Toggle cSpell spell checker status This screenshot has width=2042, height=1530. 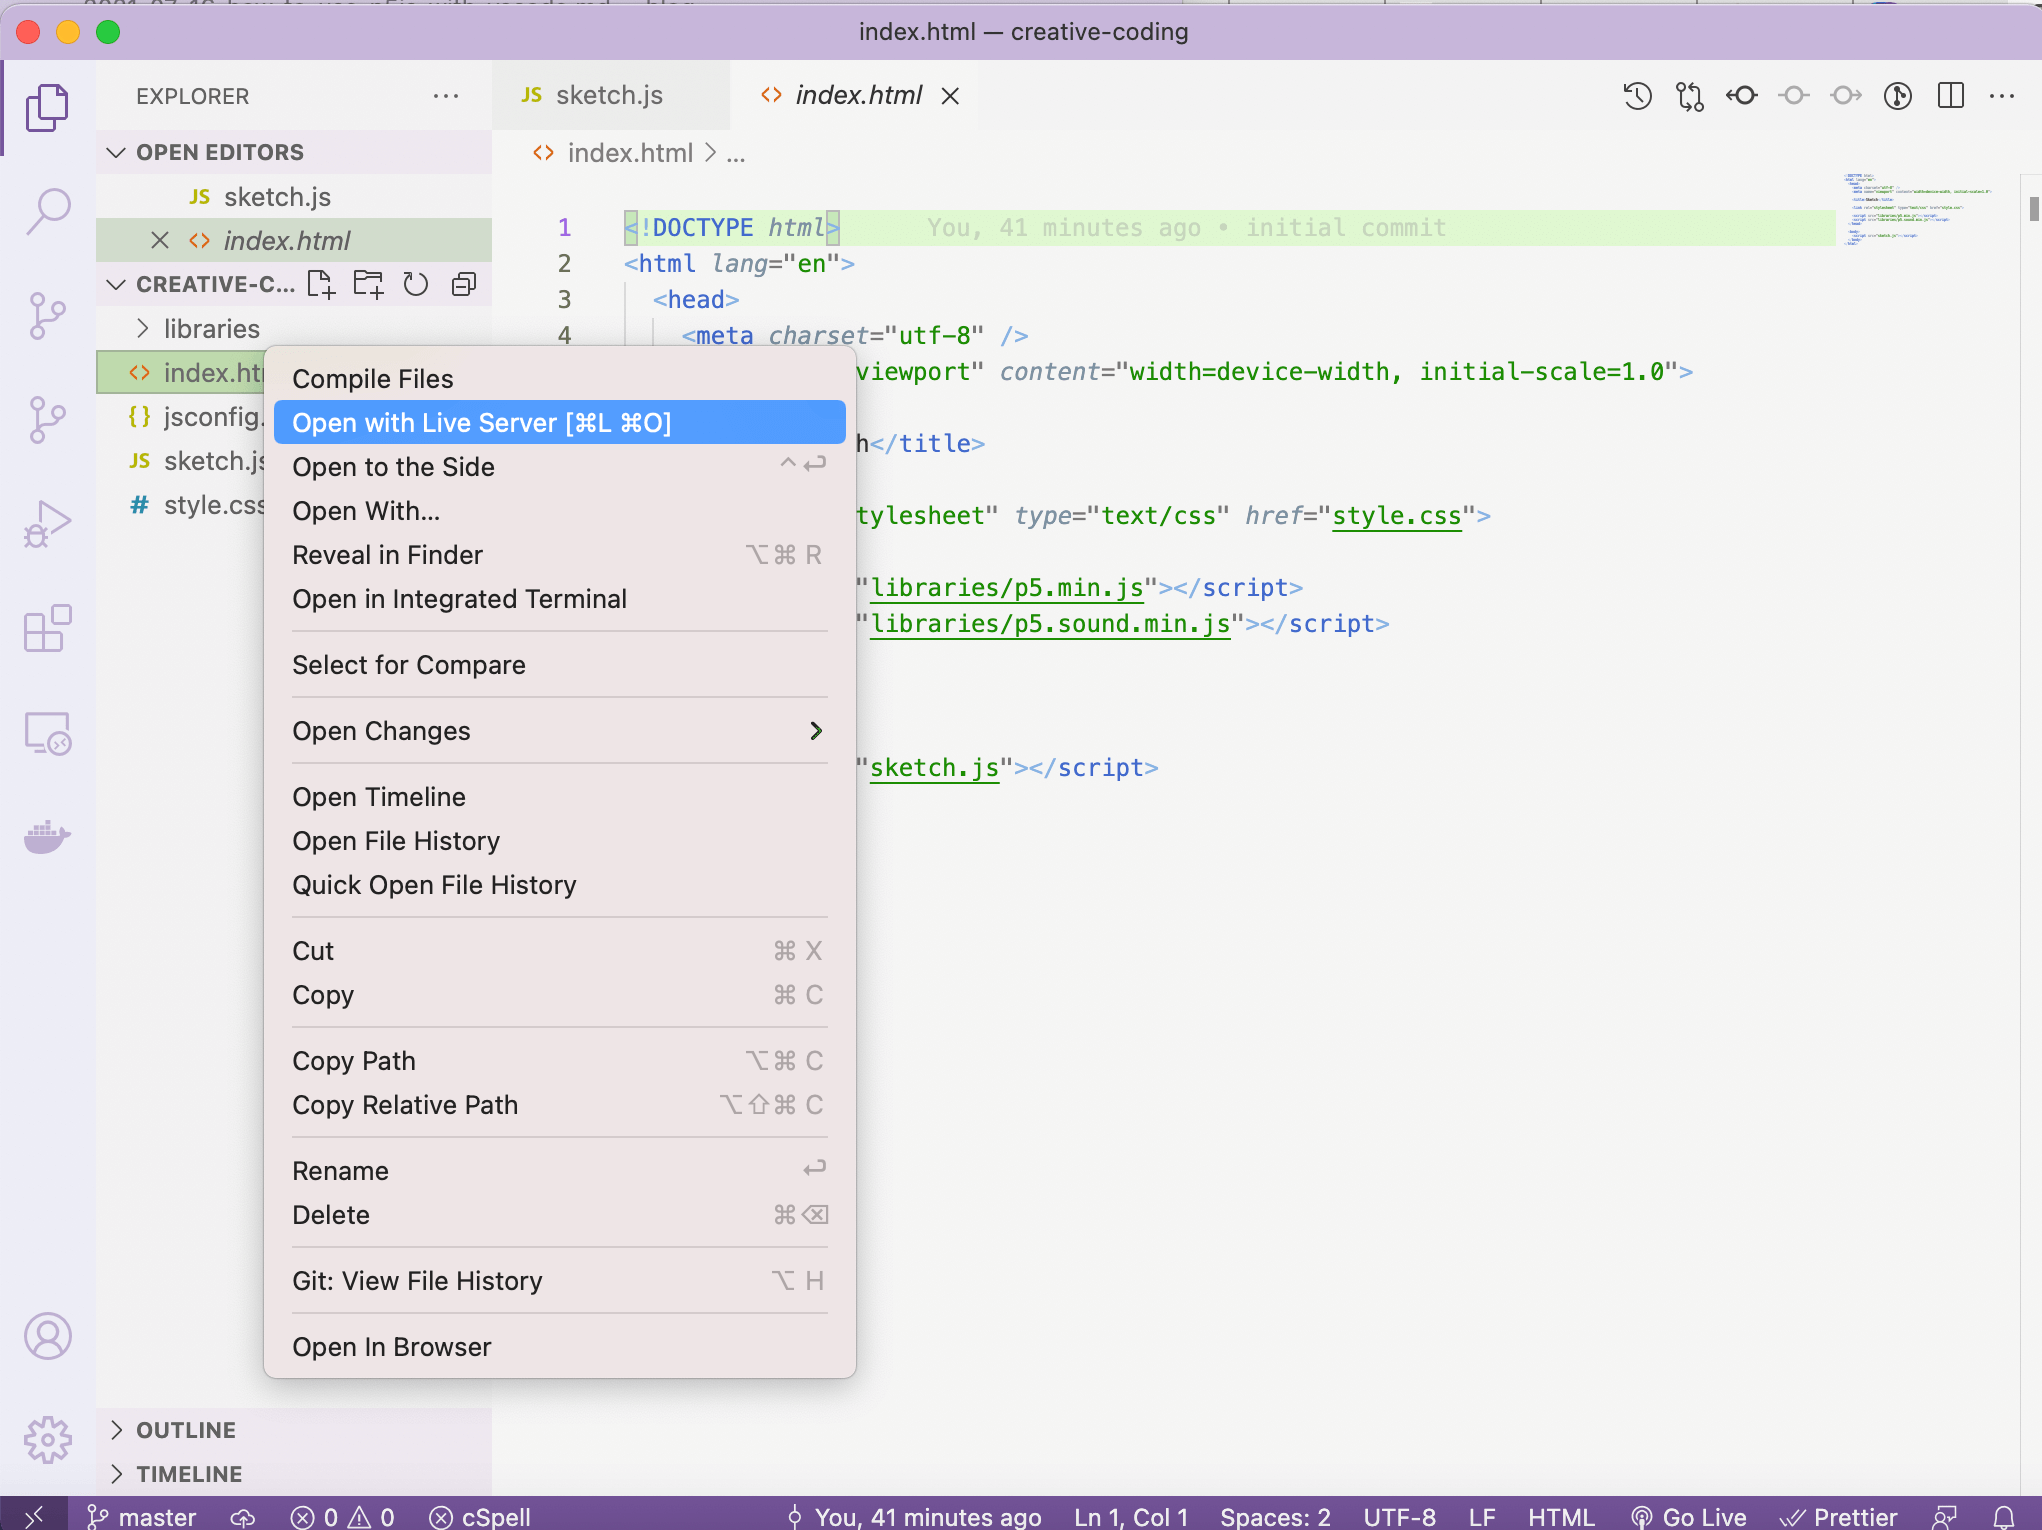click(x=480, y=1516)
